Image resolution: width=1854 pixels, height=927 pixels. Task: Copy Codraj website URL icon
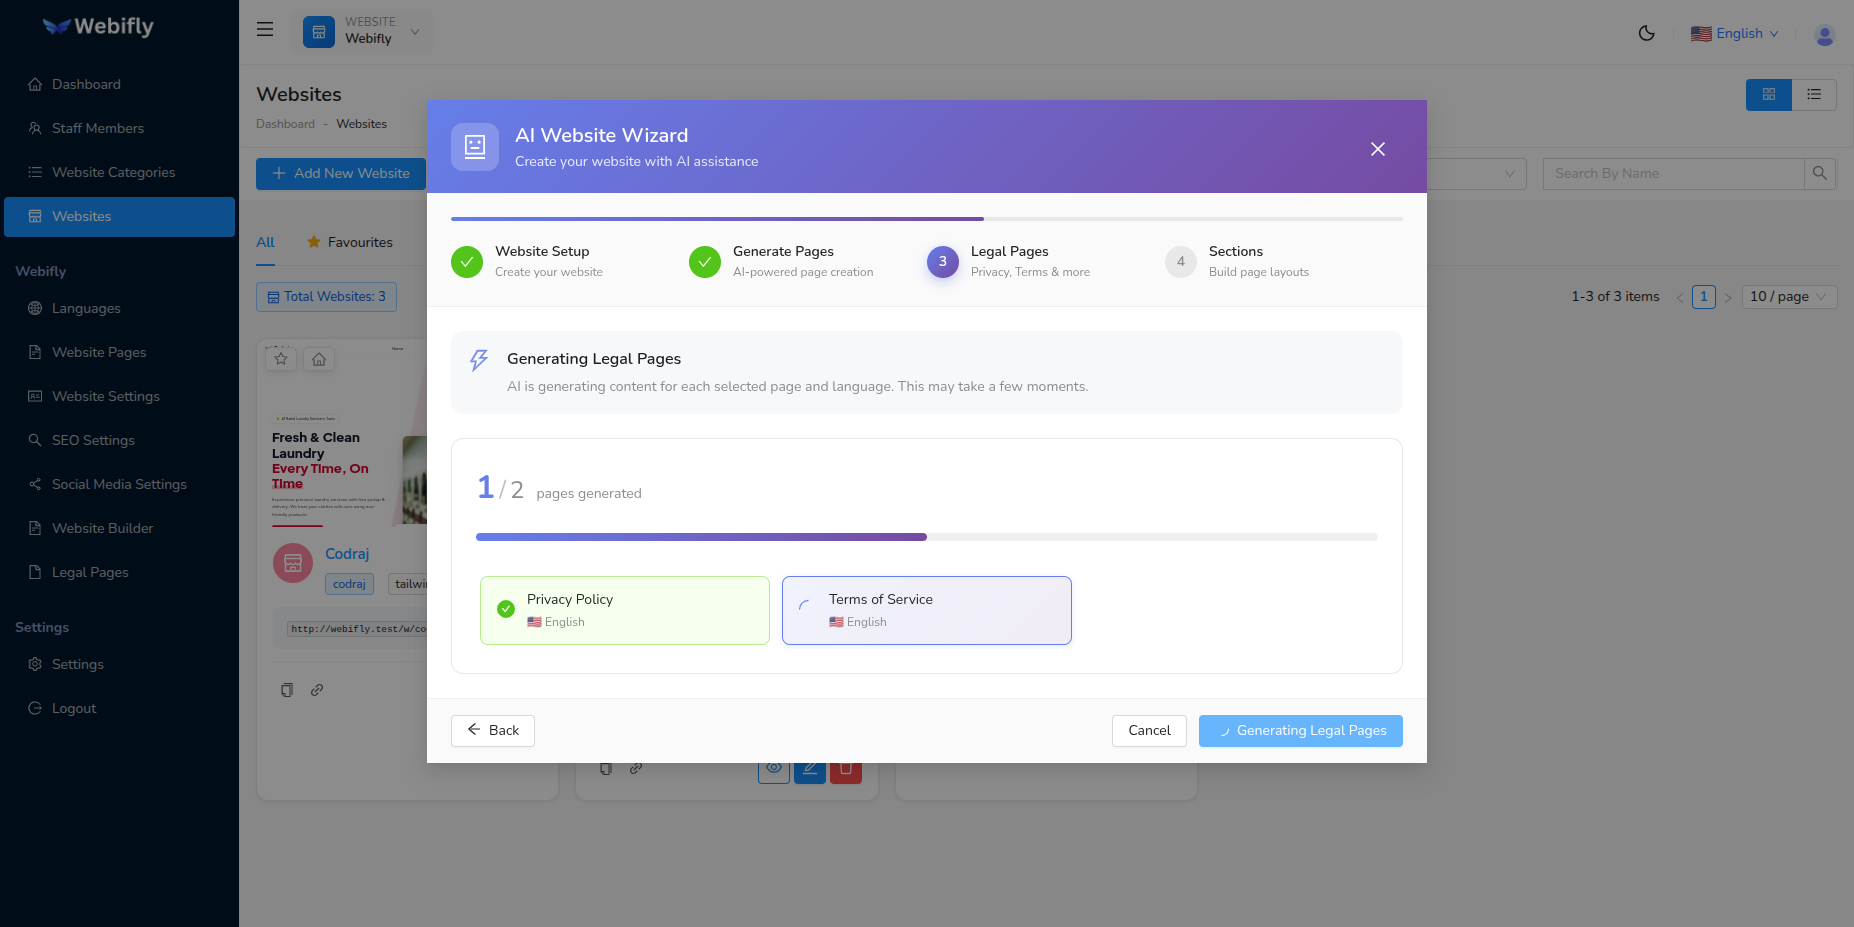(287, 690)
